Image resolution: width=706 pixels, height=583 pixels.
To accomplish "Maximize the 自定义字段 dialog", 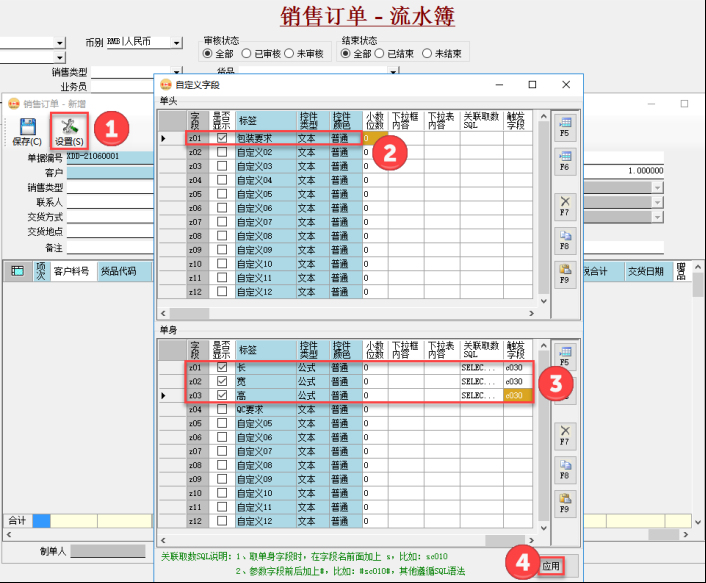I will [x=532, y=84].
